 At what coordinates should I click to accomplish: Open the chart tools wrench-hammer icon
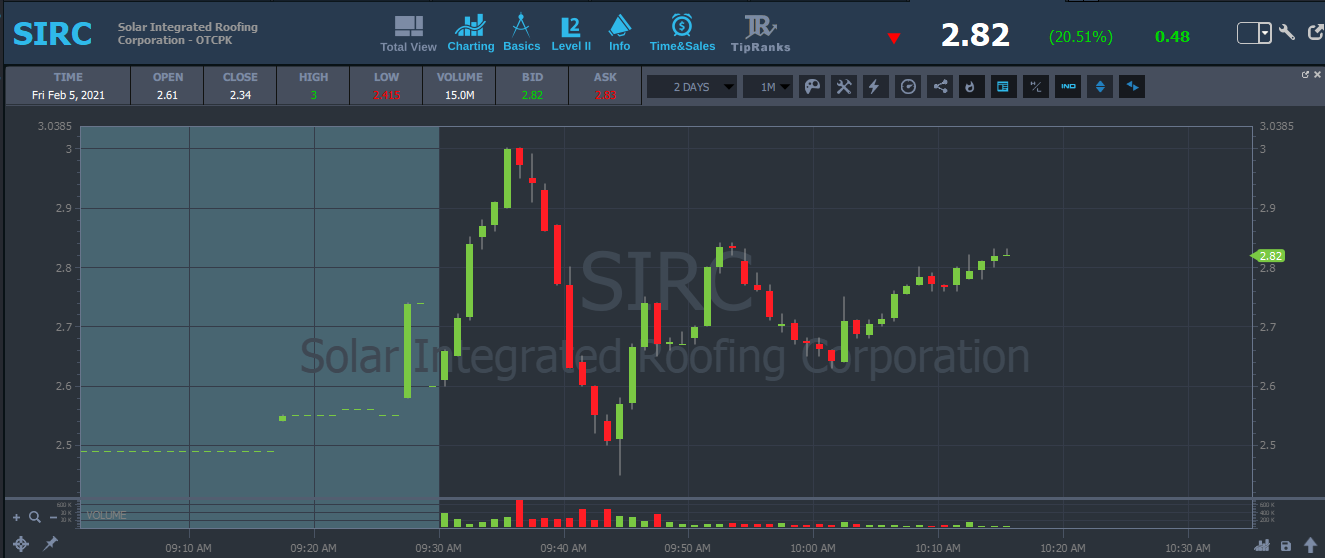pos(844,87)
